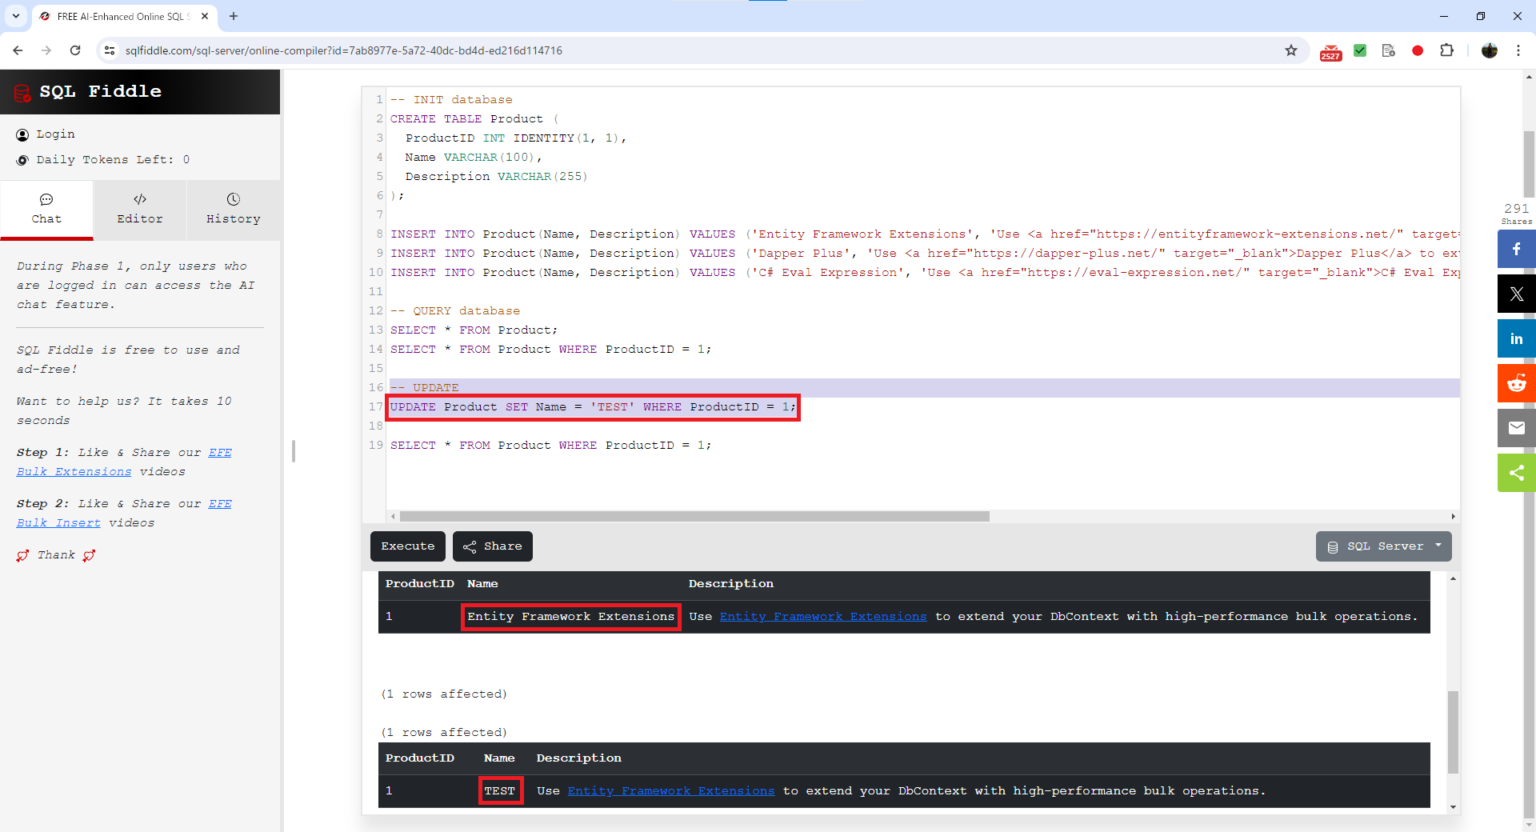Toggle the bookmark star for this page

tap(1291, 50)
